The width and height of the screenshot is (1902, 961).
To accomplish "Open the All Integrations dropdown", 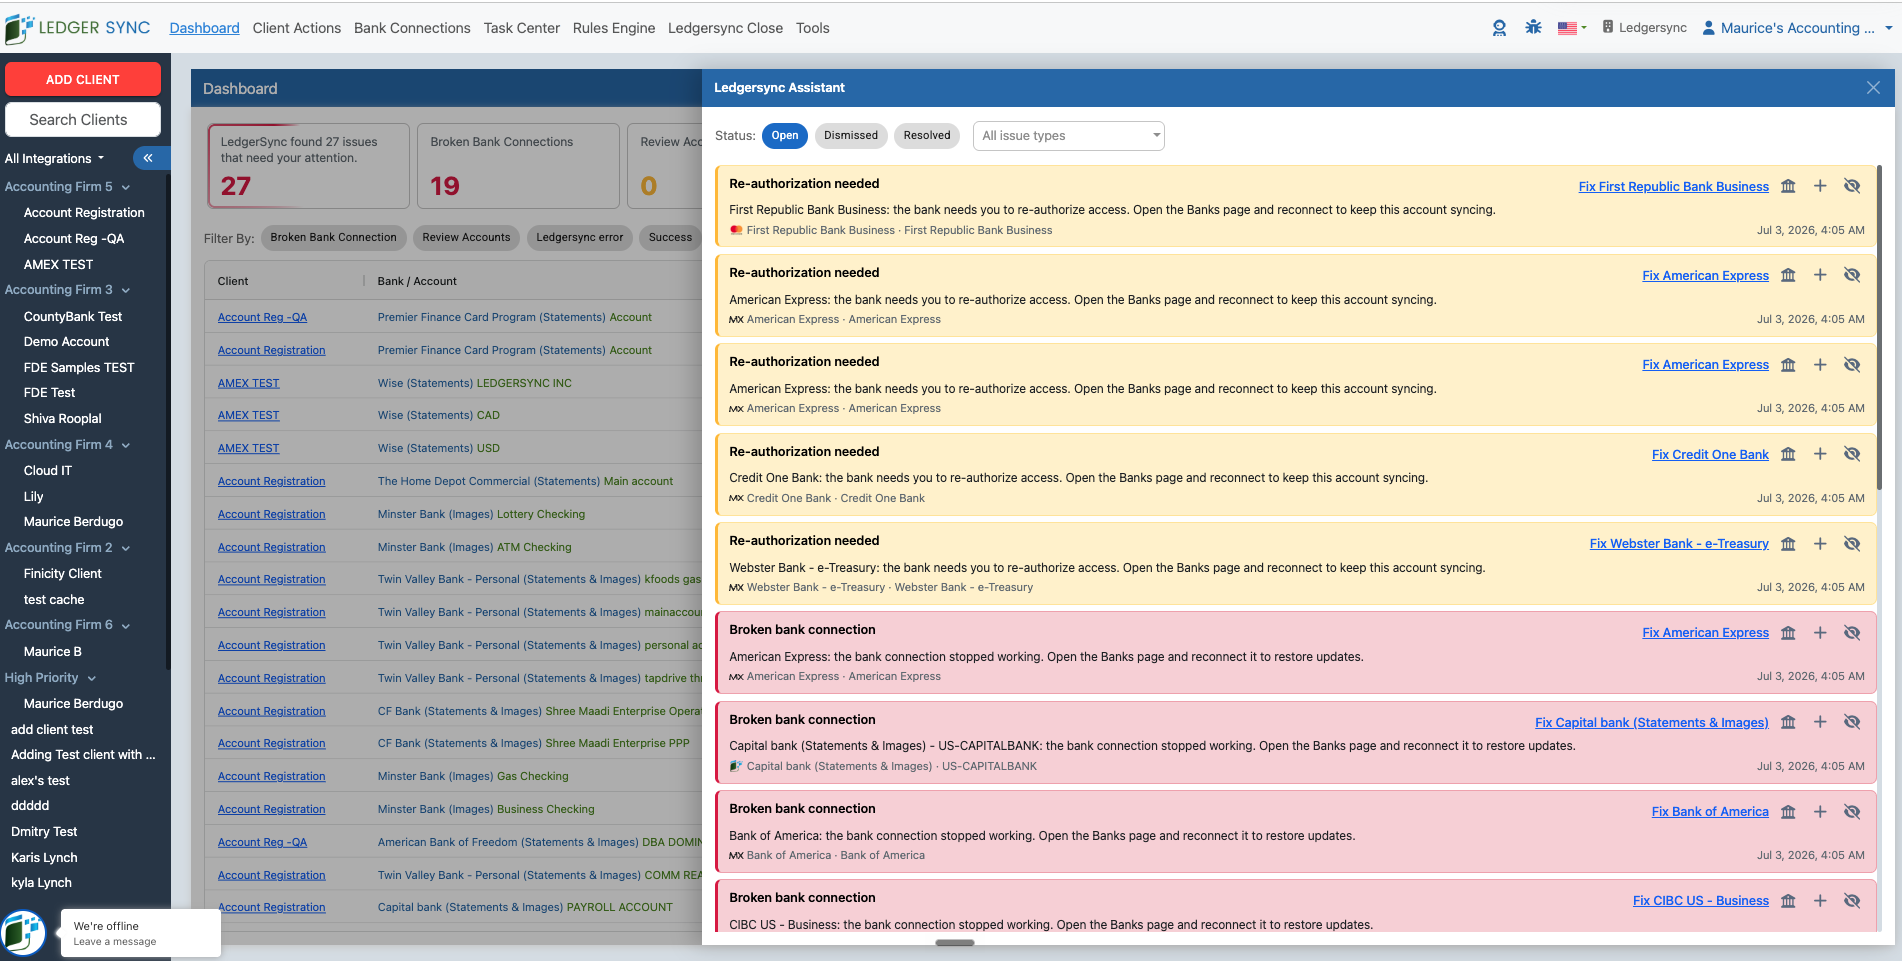I will 55,158.
